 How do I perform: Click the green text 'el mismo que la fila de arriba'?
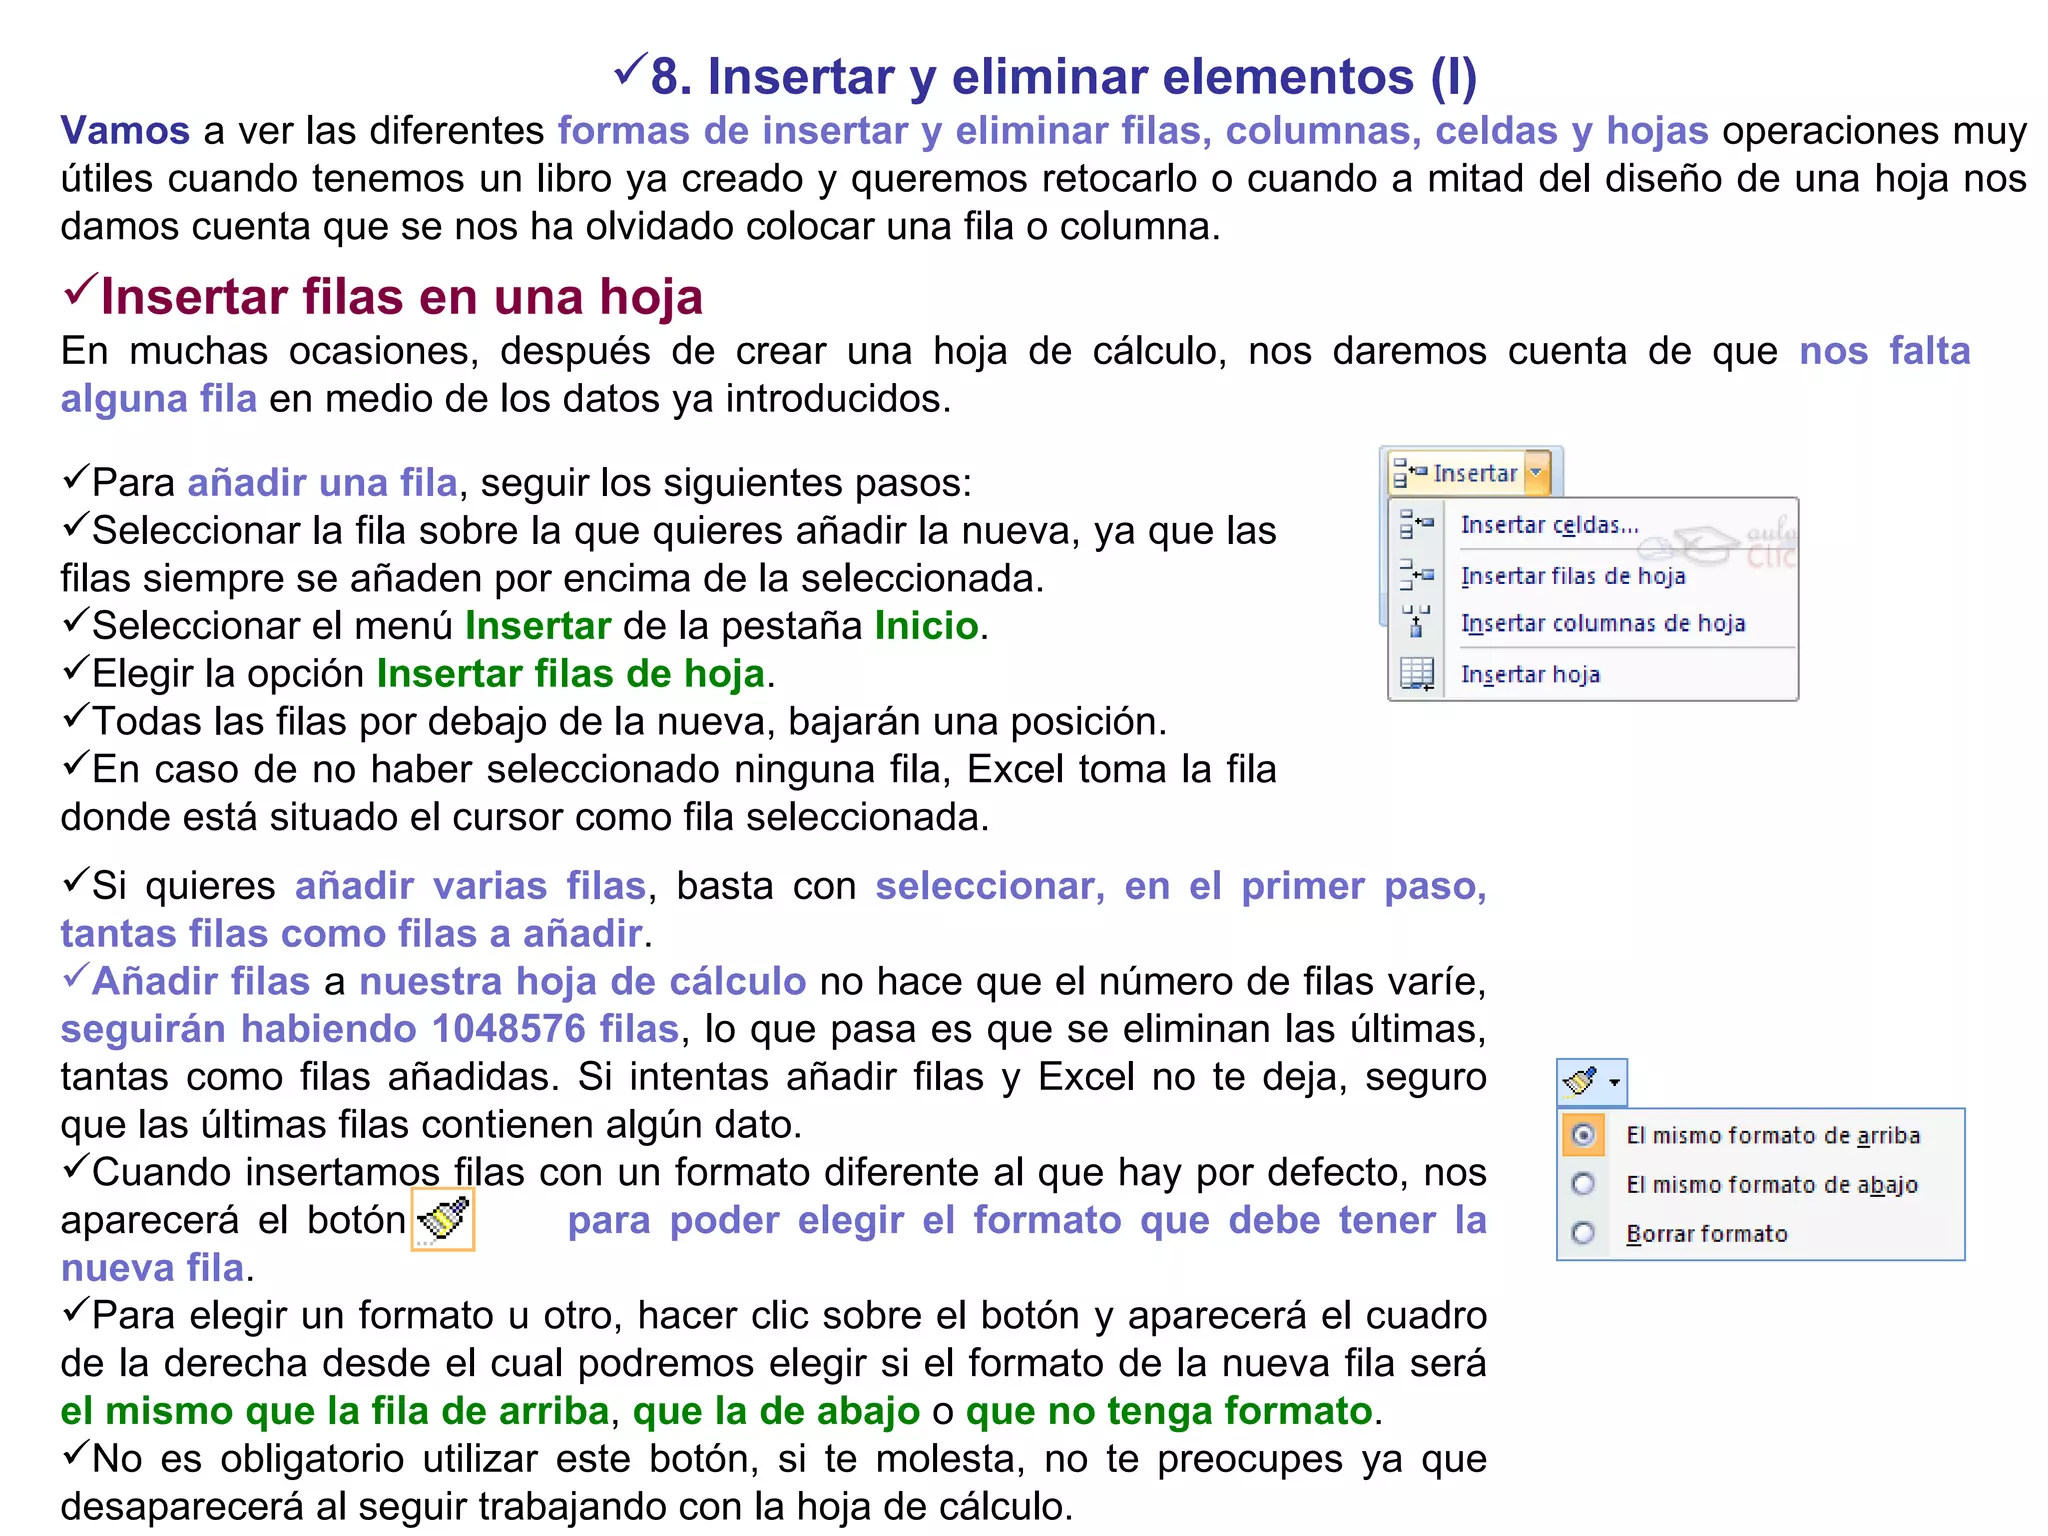tap(335, 1410)
